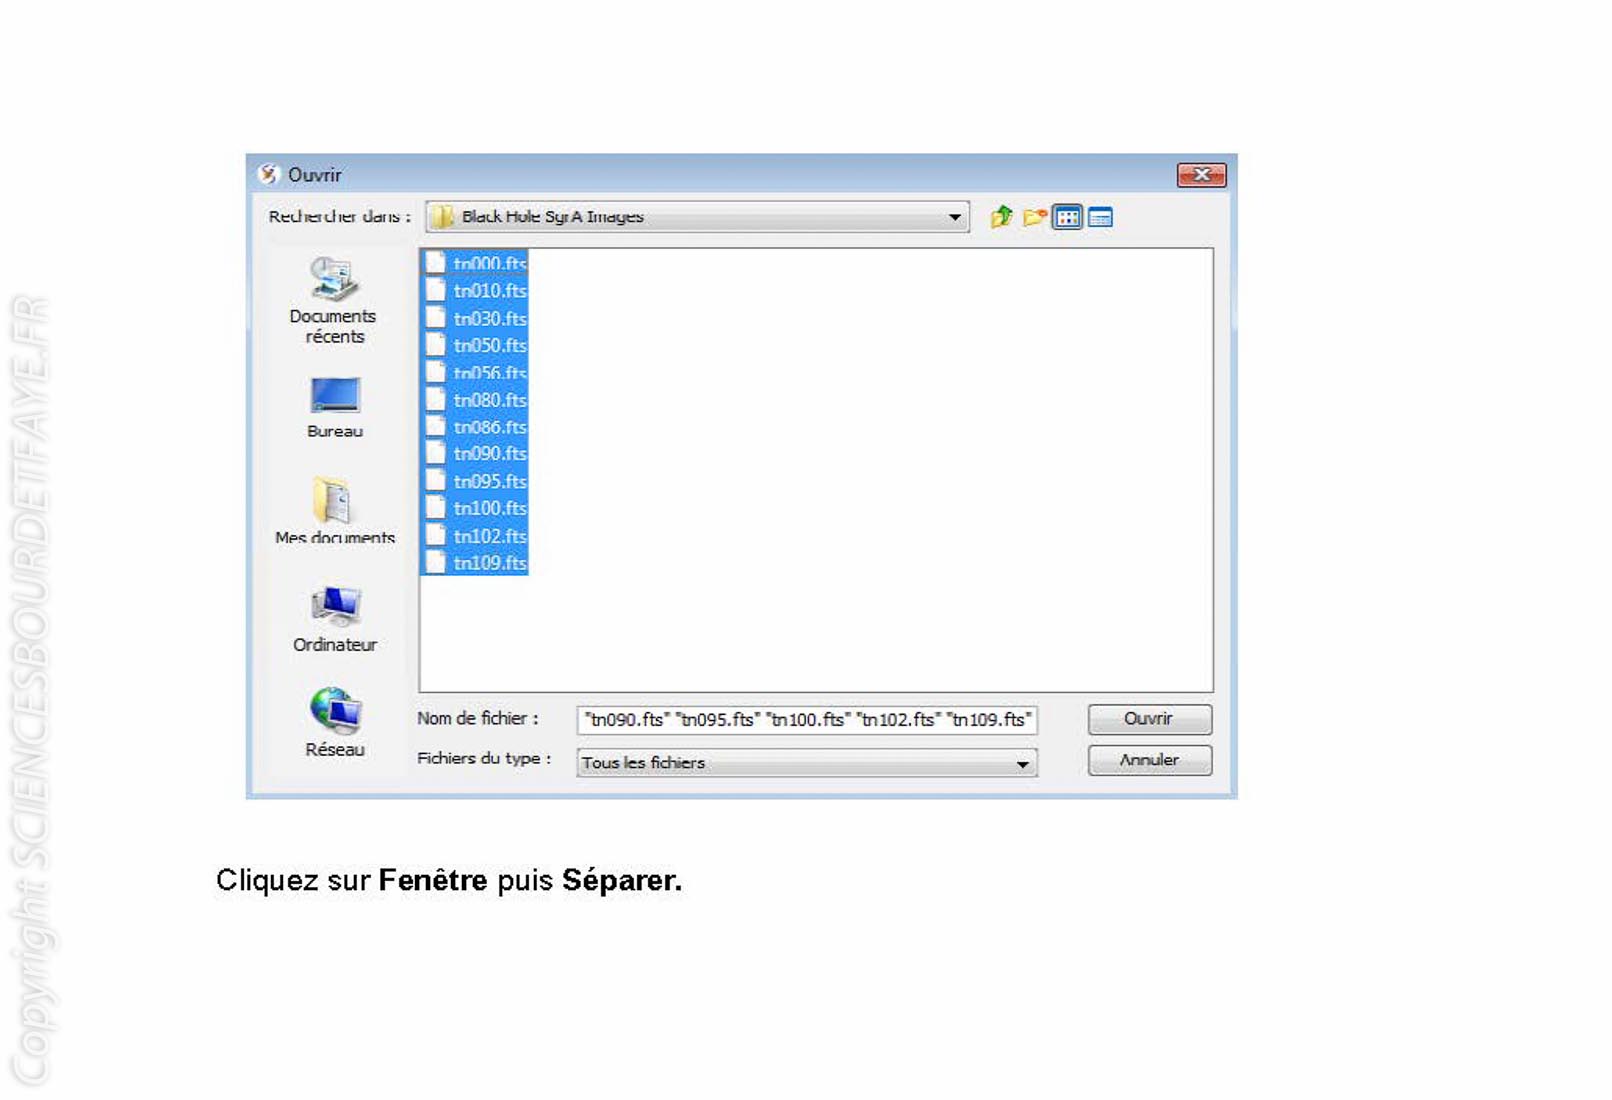Close the Ouvrir dialog

tap(1201, 175)
